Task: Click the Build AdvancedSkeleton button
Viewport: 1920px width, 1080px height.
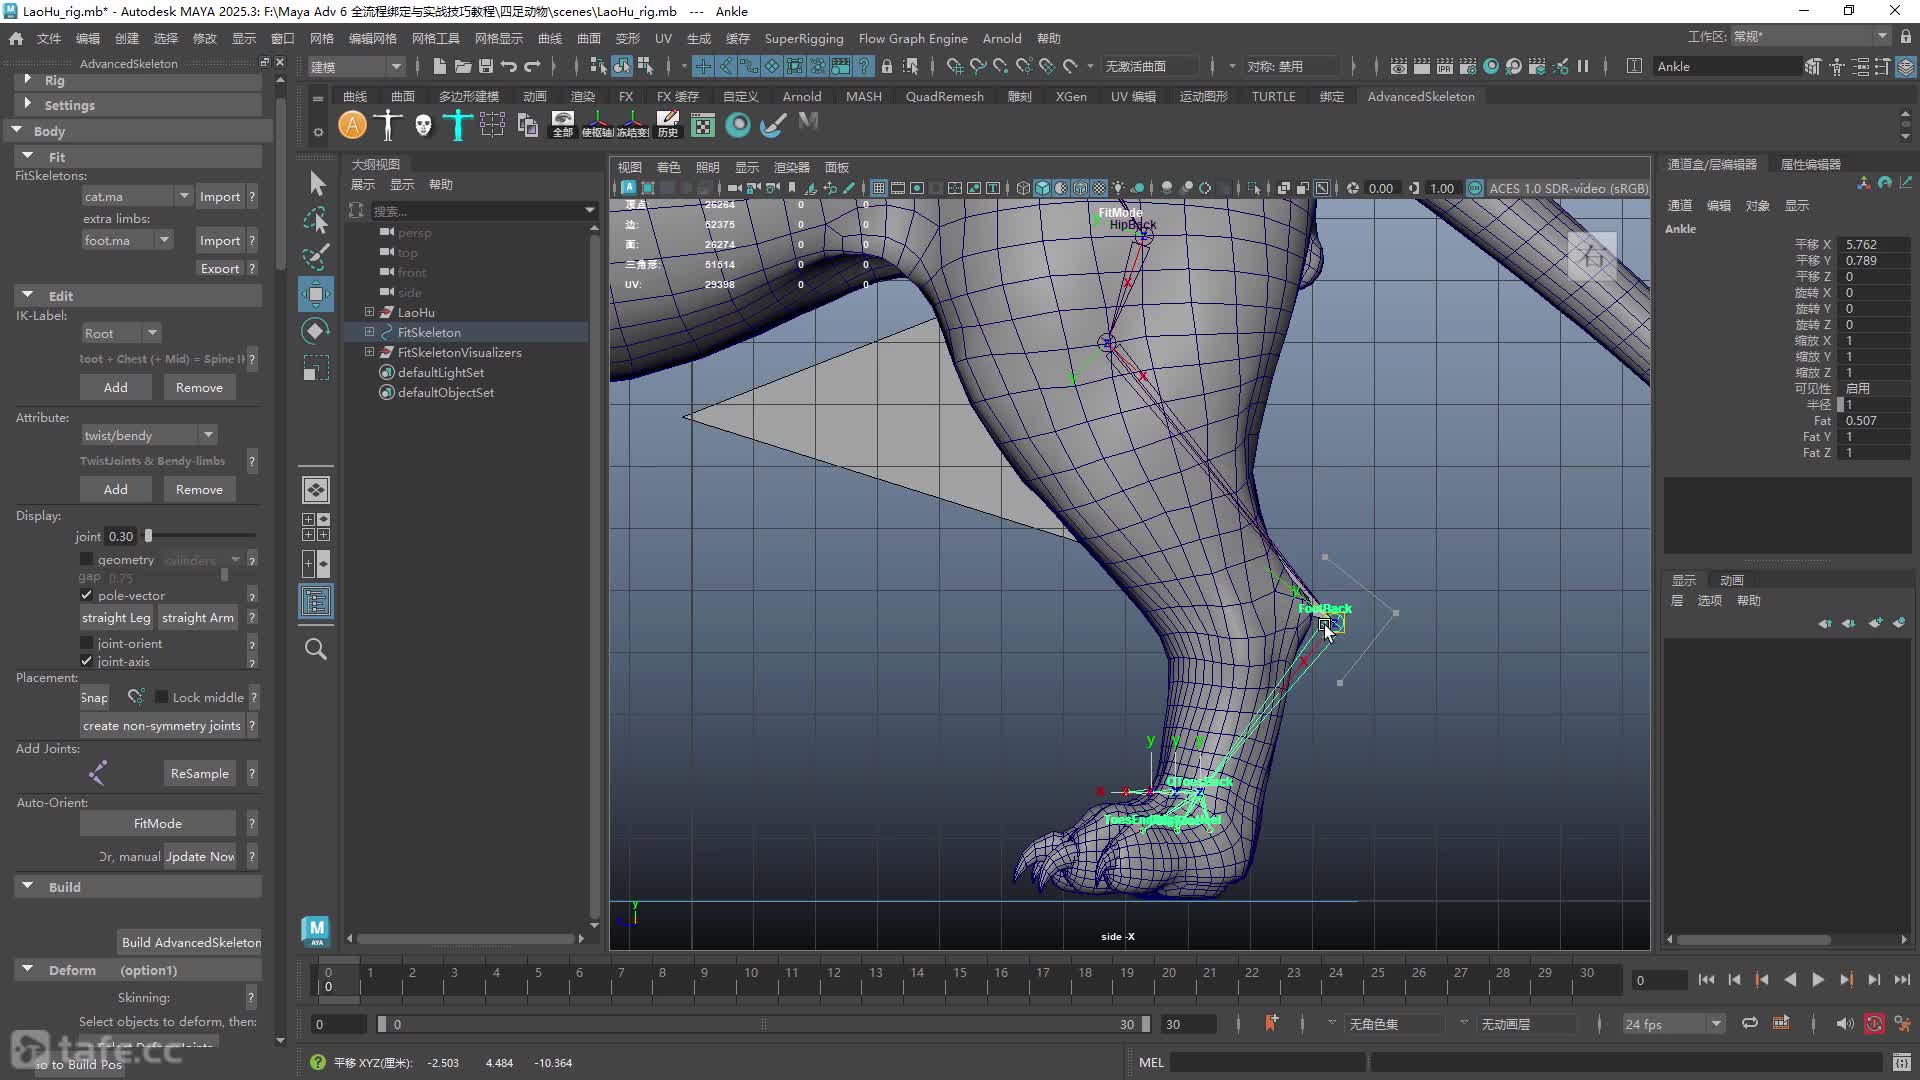Action: (x=191, y=942)
